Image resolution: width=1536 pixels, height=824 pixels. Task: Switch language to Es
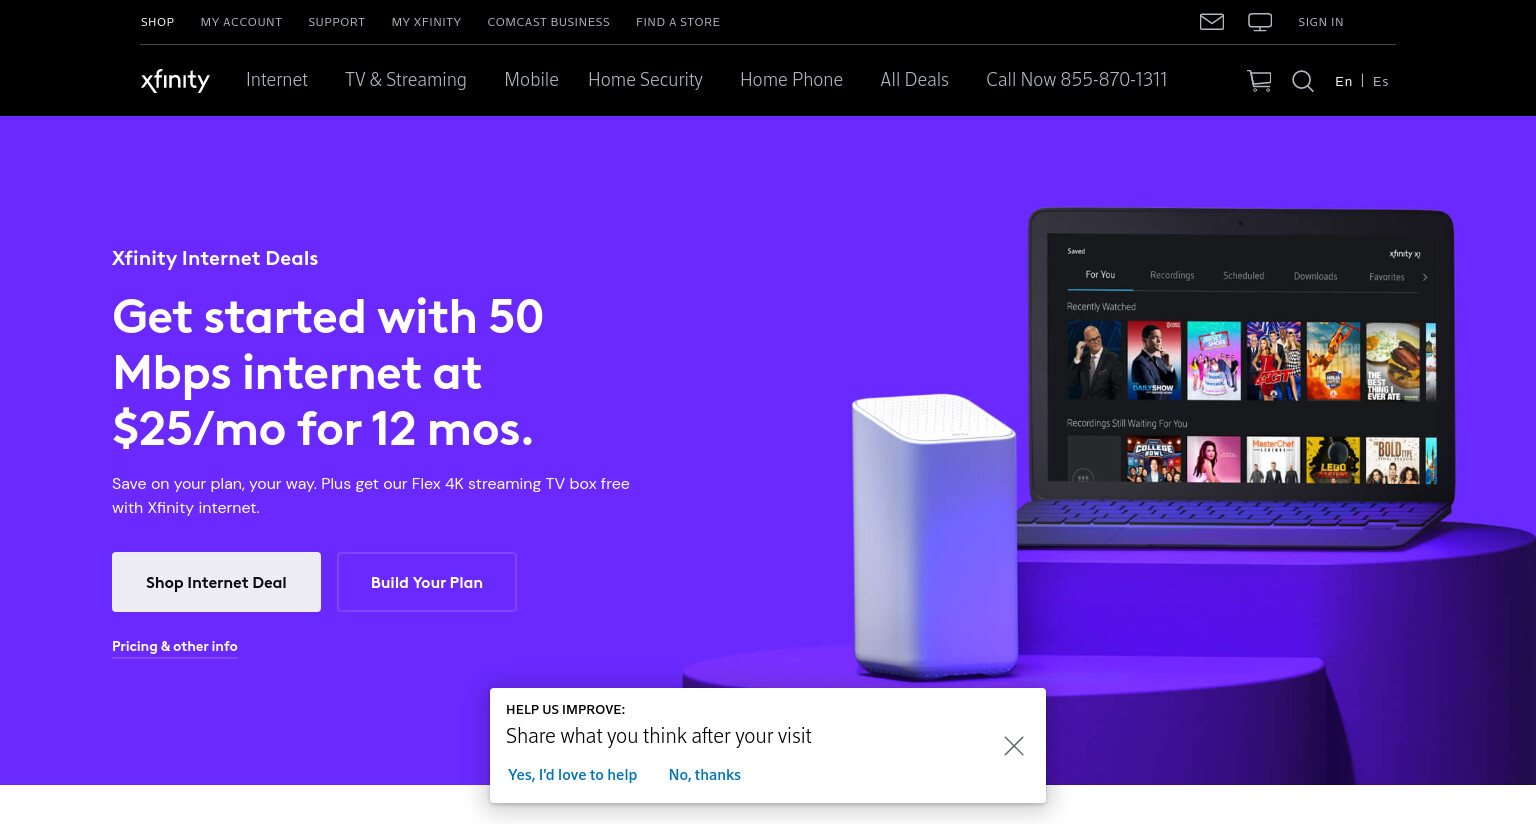pyautogui.click(x=1381, y=82)
